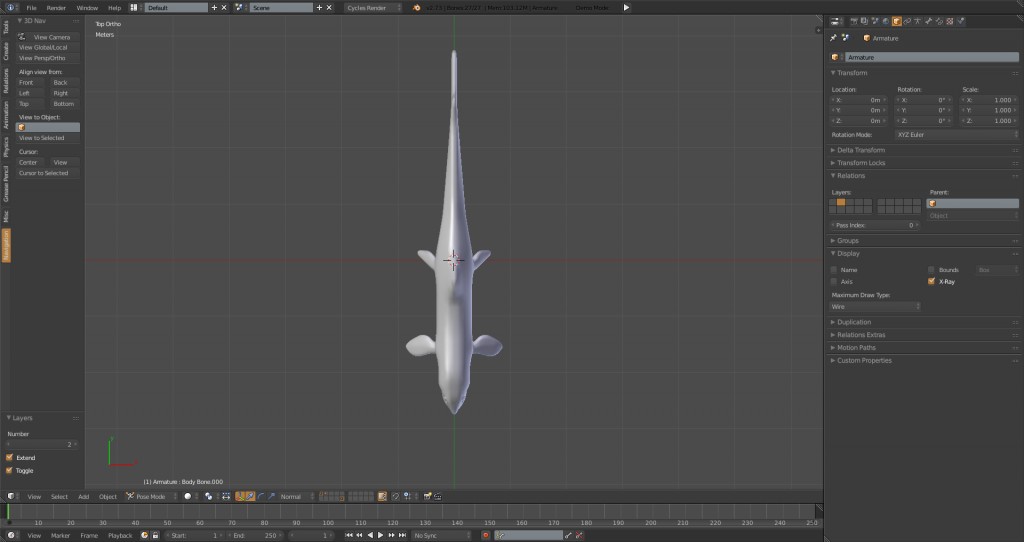Select the scale manipulator icon
The width and height of the screenshot is (1024, 542).
(x=272, y=496)
